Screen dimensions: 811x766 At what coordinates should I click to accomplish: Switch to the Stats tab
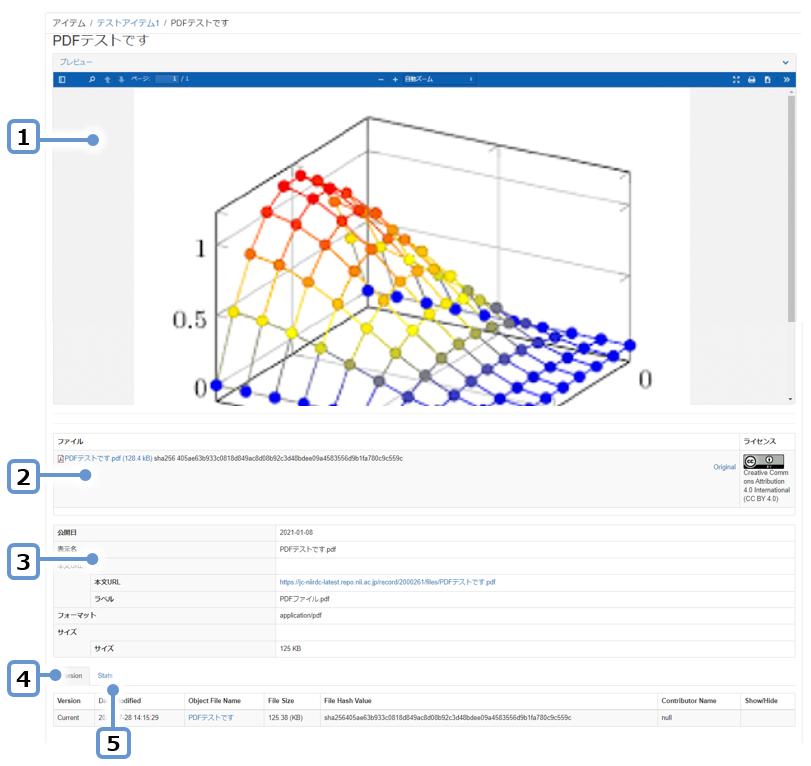click(106, 676)
